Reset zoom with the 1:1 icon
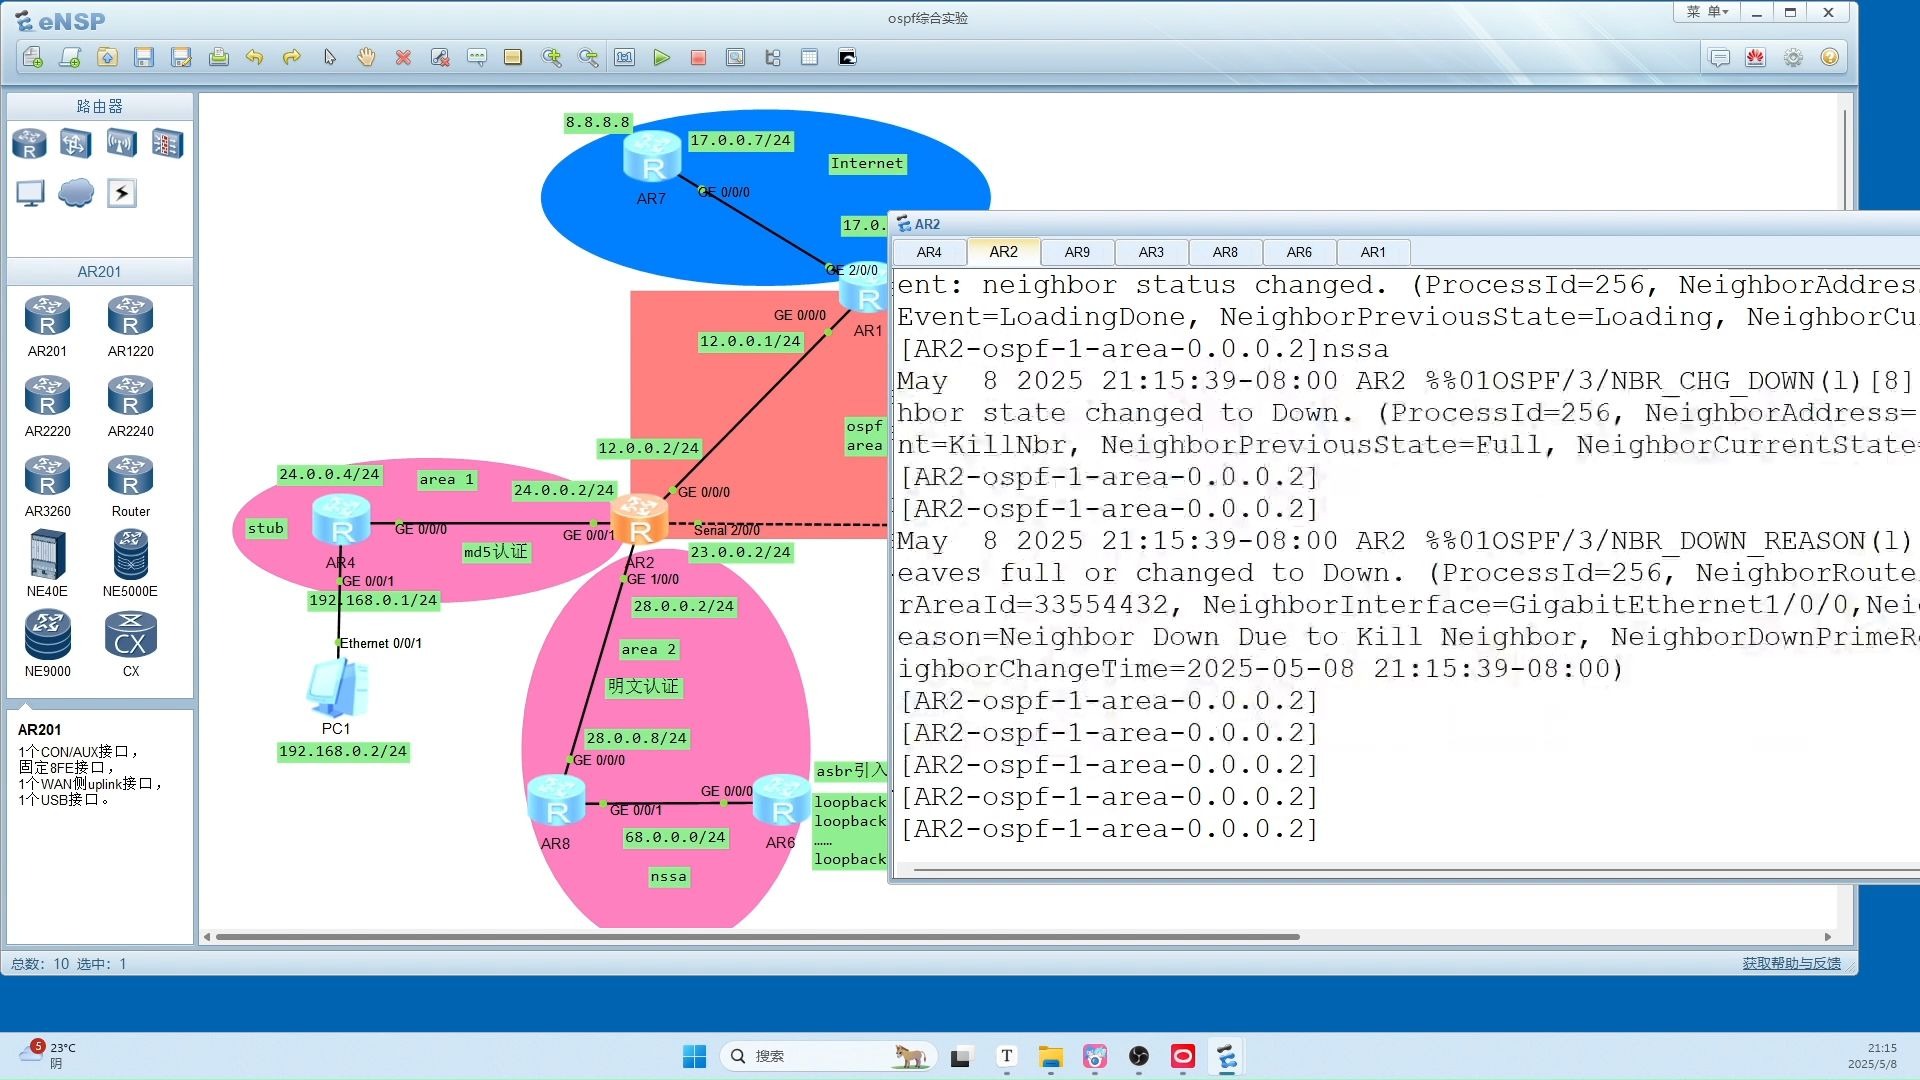This screenshot has width=1920, height=1080. [x=625, y=58]
